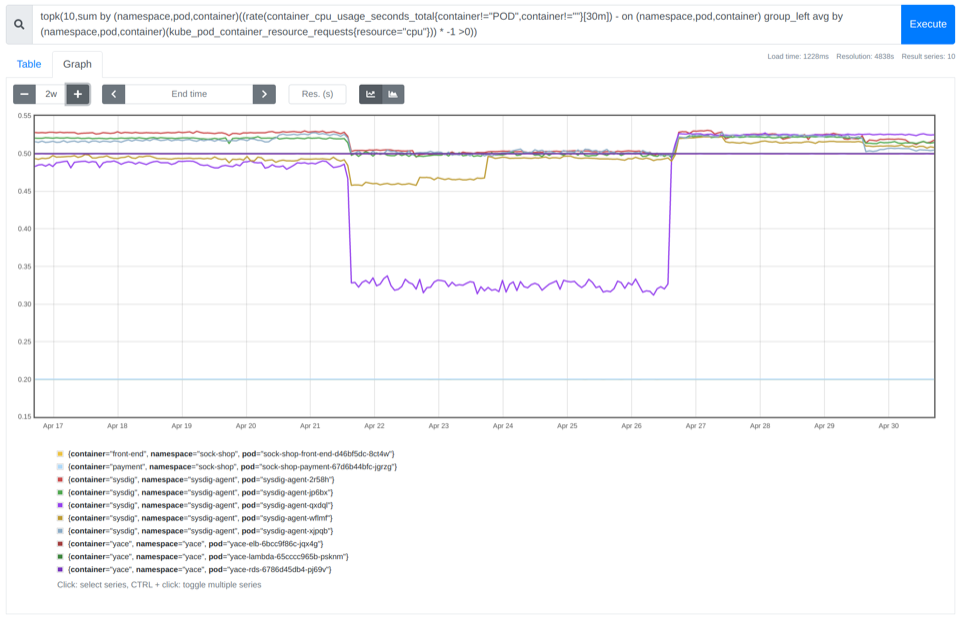Switch to the Table tab
960x618 pixels.
[x=28, y=63]
